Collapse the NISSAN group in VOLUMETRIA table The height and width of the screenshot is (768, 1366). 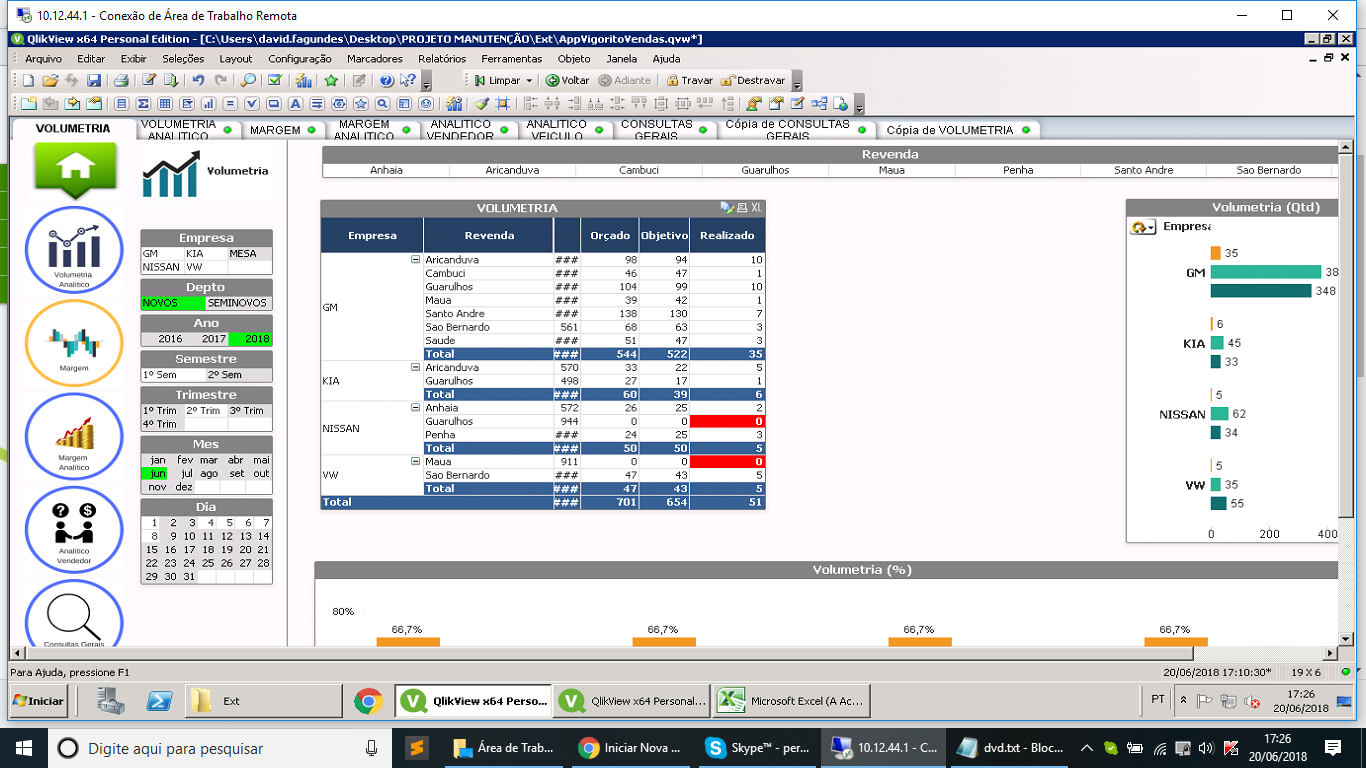[x=415, y=408]
